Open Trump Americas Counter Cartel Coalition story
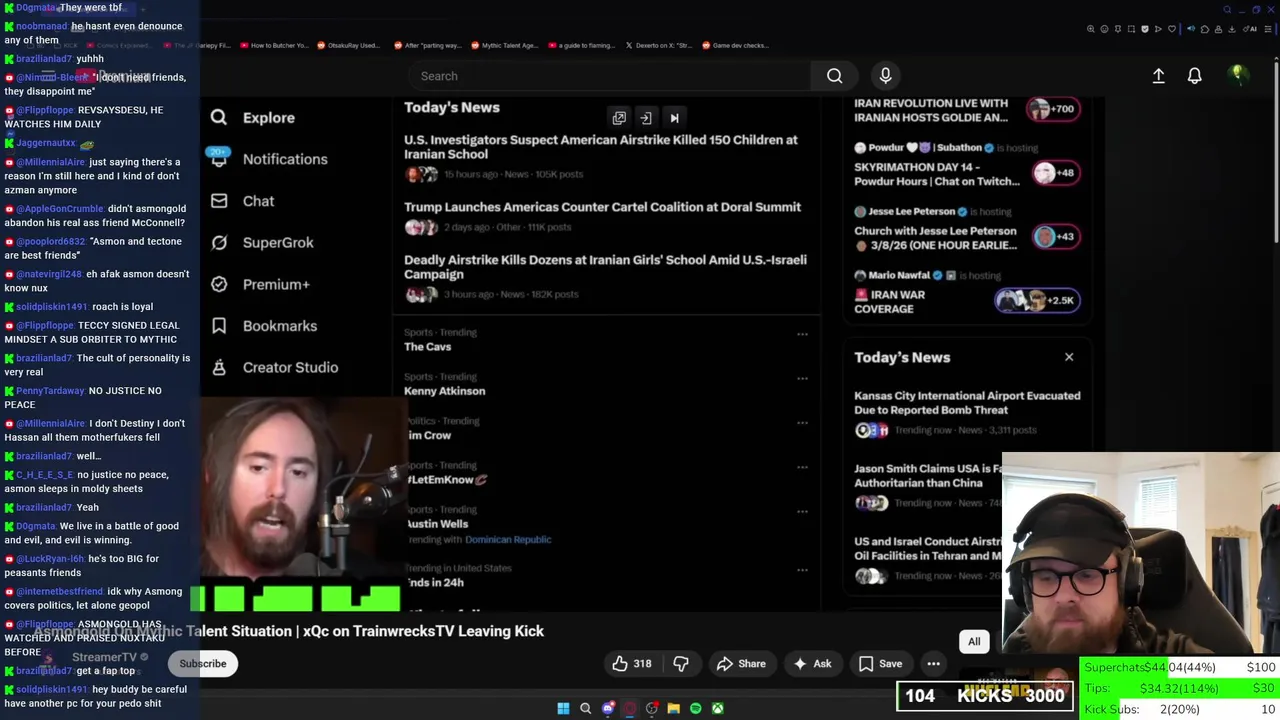Viewport: 1280px width, 720px height. click(602, 207)
